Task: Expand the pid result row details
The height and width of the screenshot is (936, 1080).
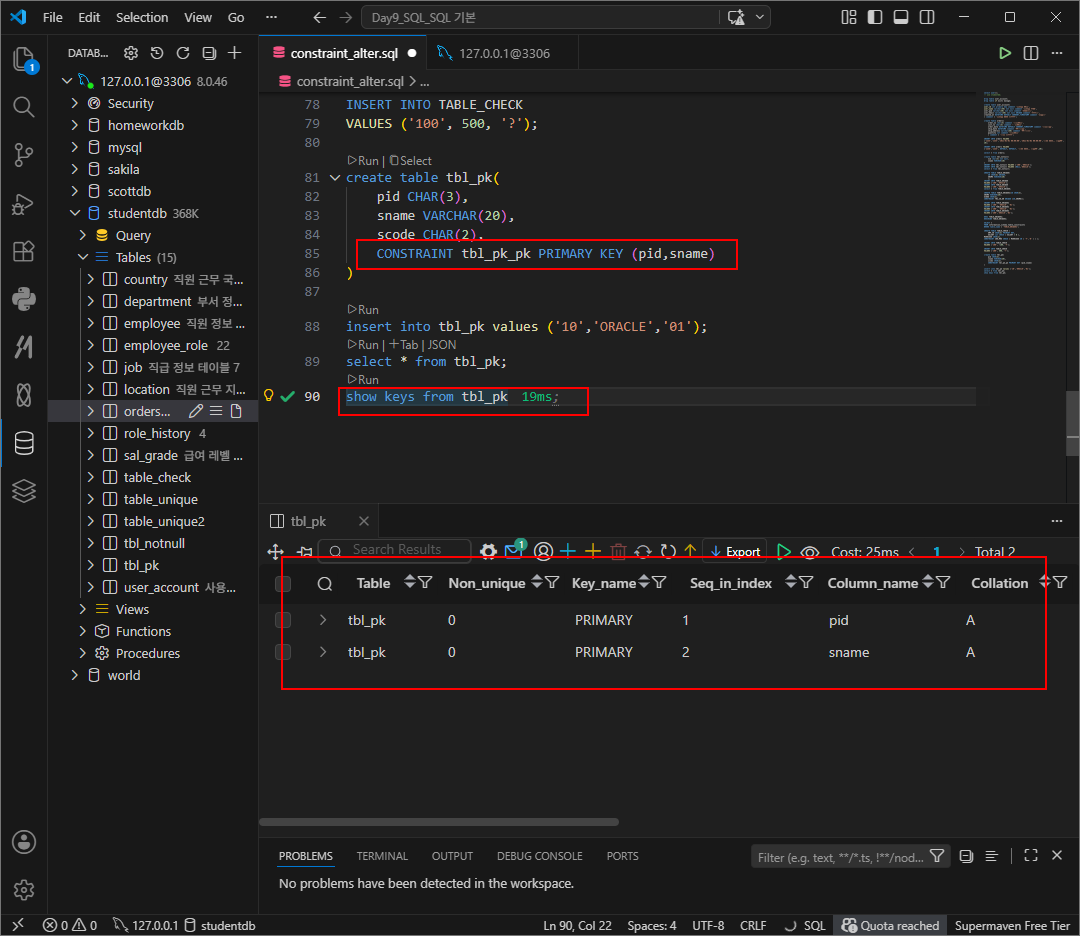Action: pyautogui.click(x=322, y=620)
